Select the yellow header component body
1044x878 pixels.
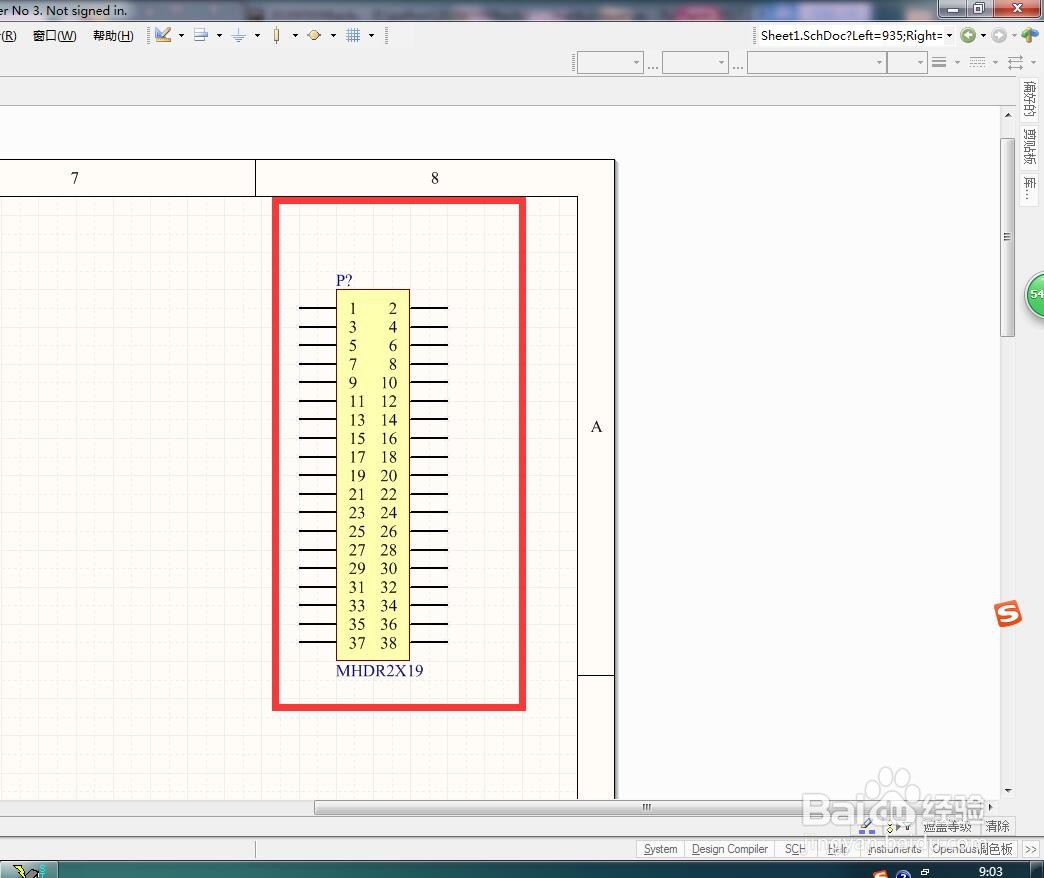tap(373, 475)
